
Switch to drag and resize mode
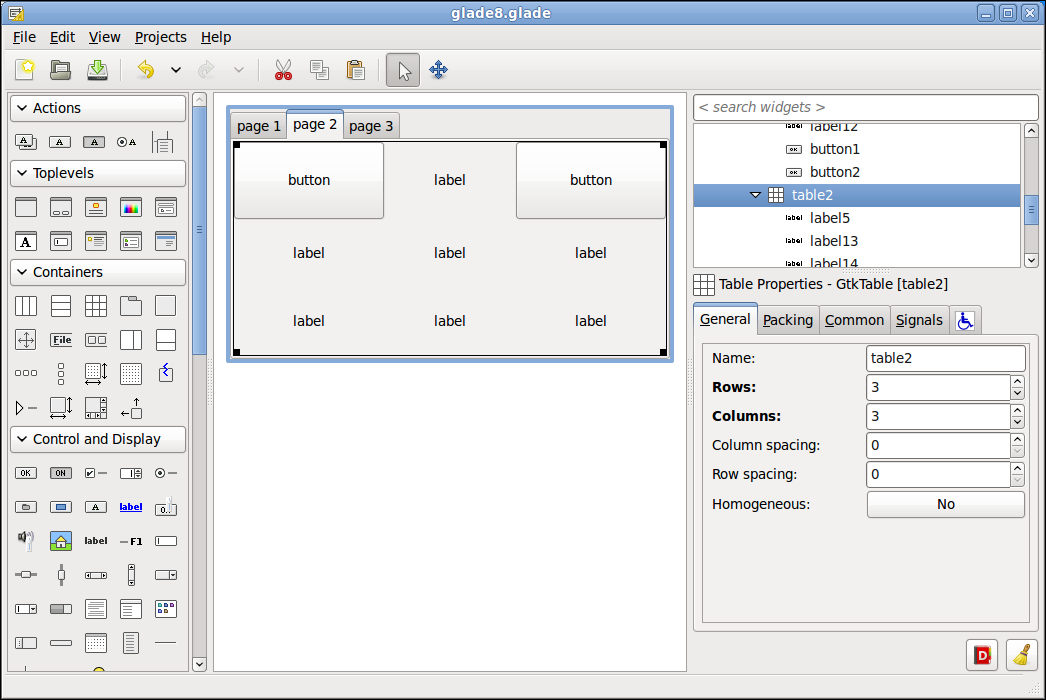click(x=438, y=69)
